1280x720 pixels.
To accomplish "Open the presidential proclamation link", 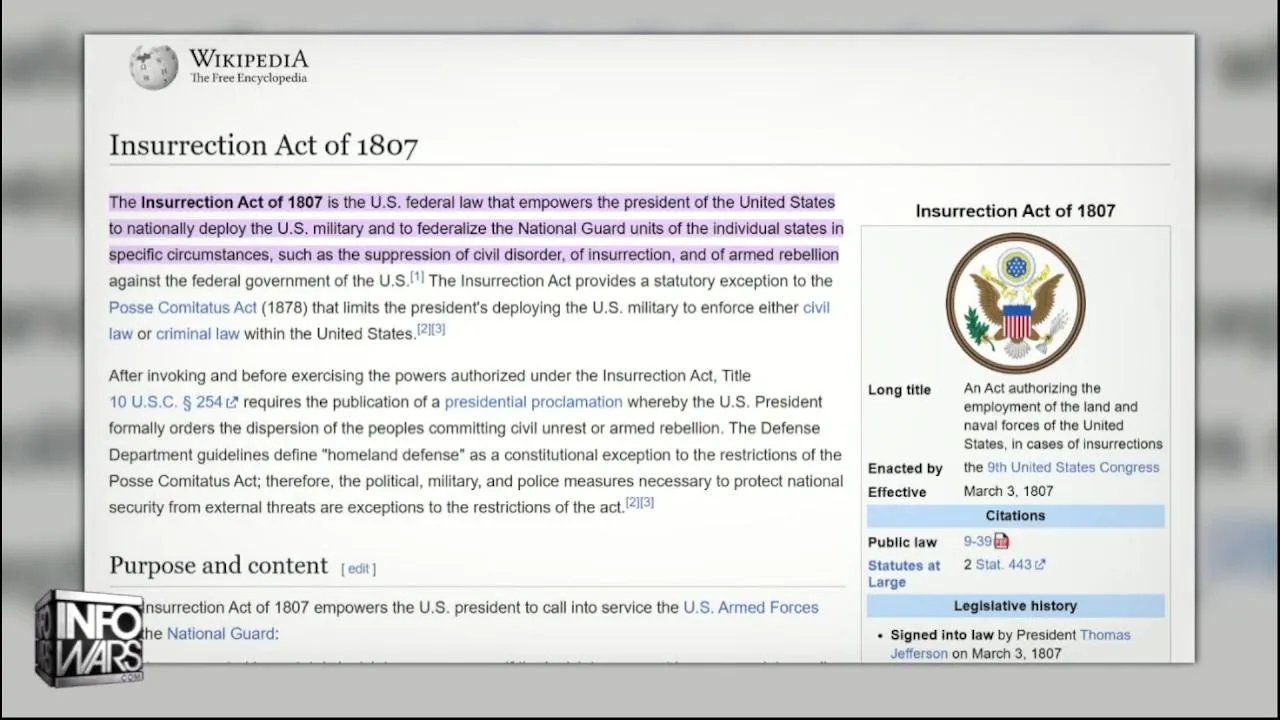I will [x=533, y=402].
